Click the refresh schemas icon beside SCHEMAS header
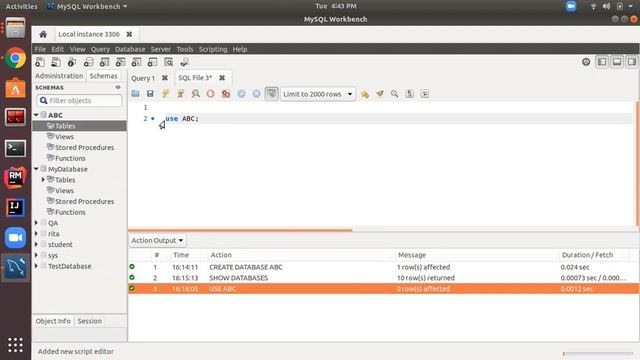Screen dimensions: 640x360 tap(118, 87)
